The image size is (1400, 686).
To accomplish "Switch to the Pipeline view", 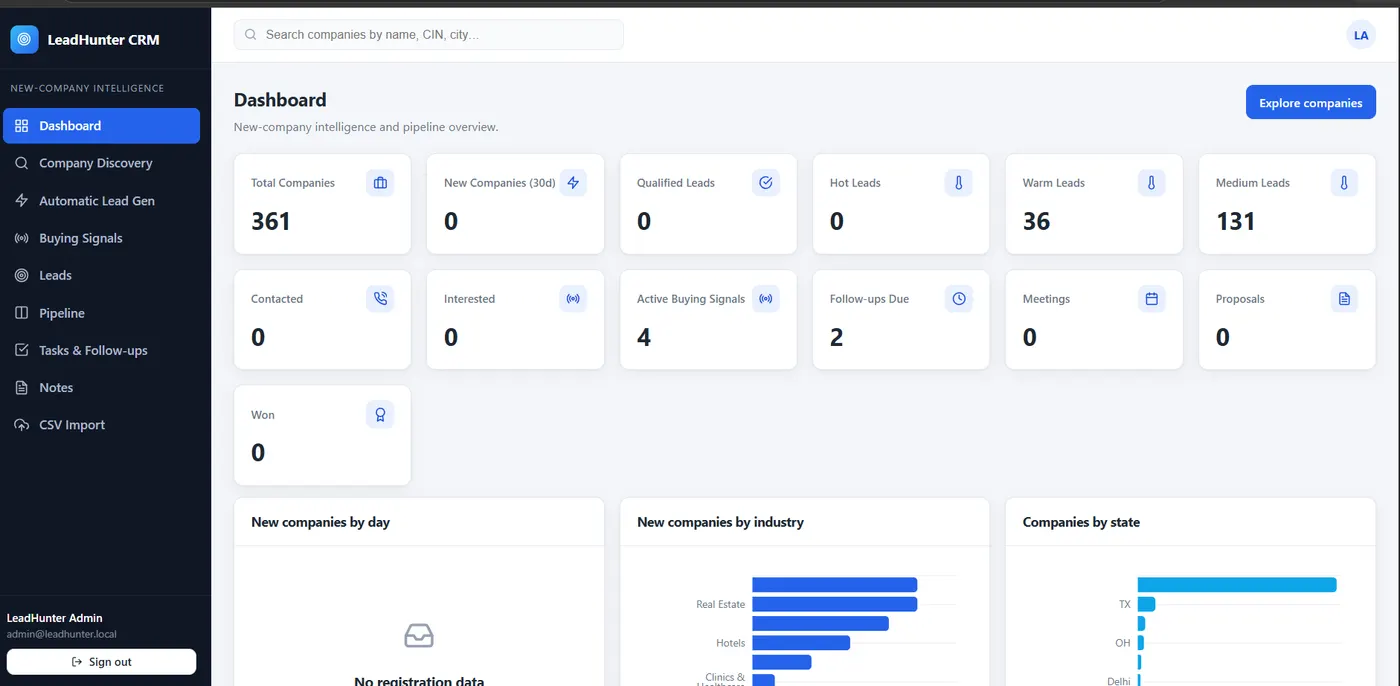I will 101,313.
